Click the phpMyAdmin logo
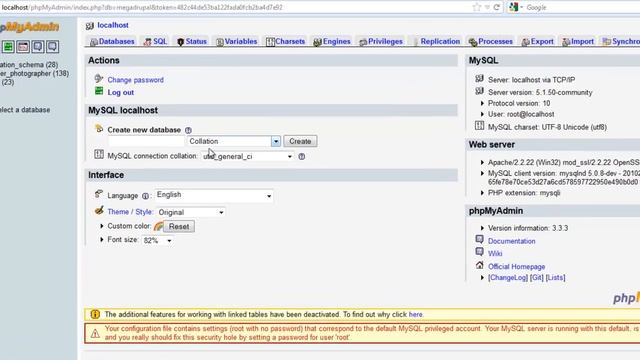This screenshot has width=640, height=360. [x=29, y=27]
